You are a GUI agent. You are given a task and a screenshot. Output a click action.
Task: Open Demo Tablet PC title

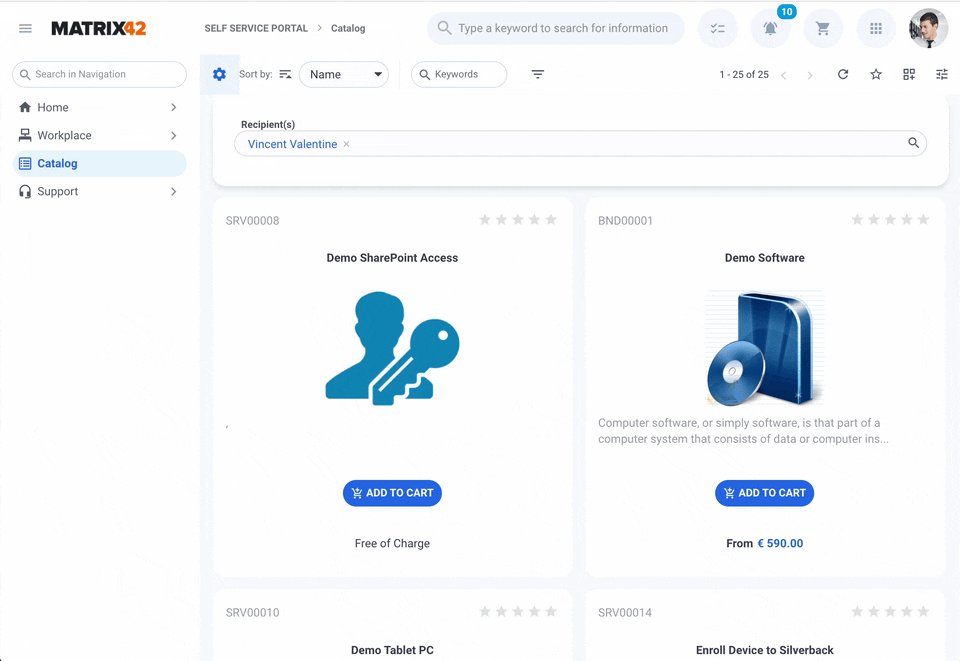point(392,650)
